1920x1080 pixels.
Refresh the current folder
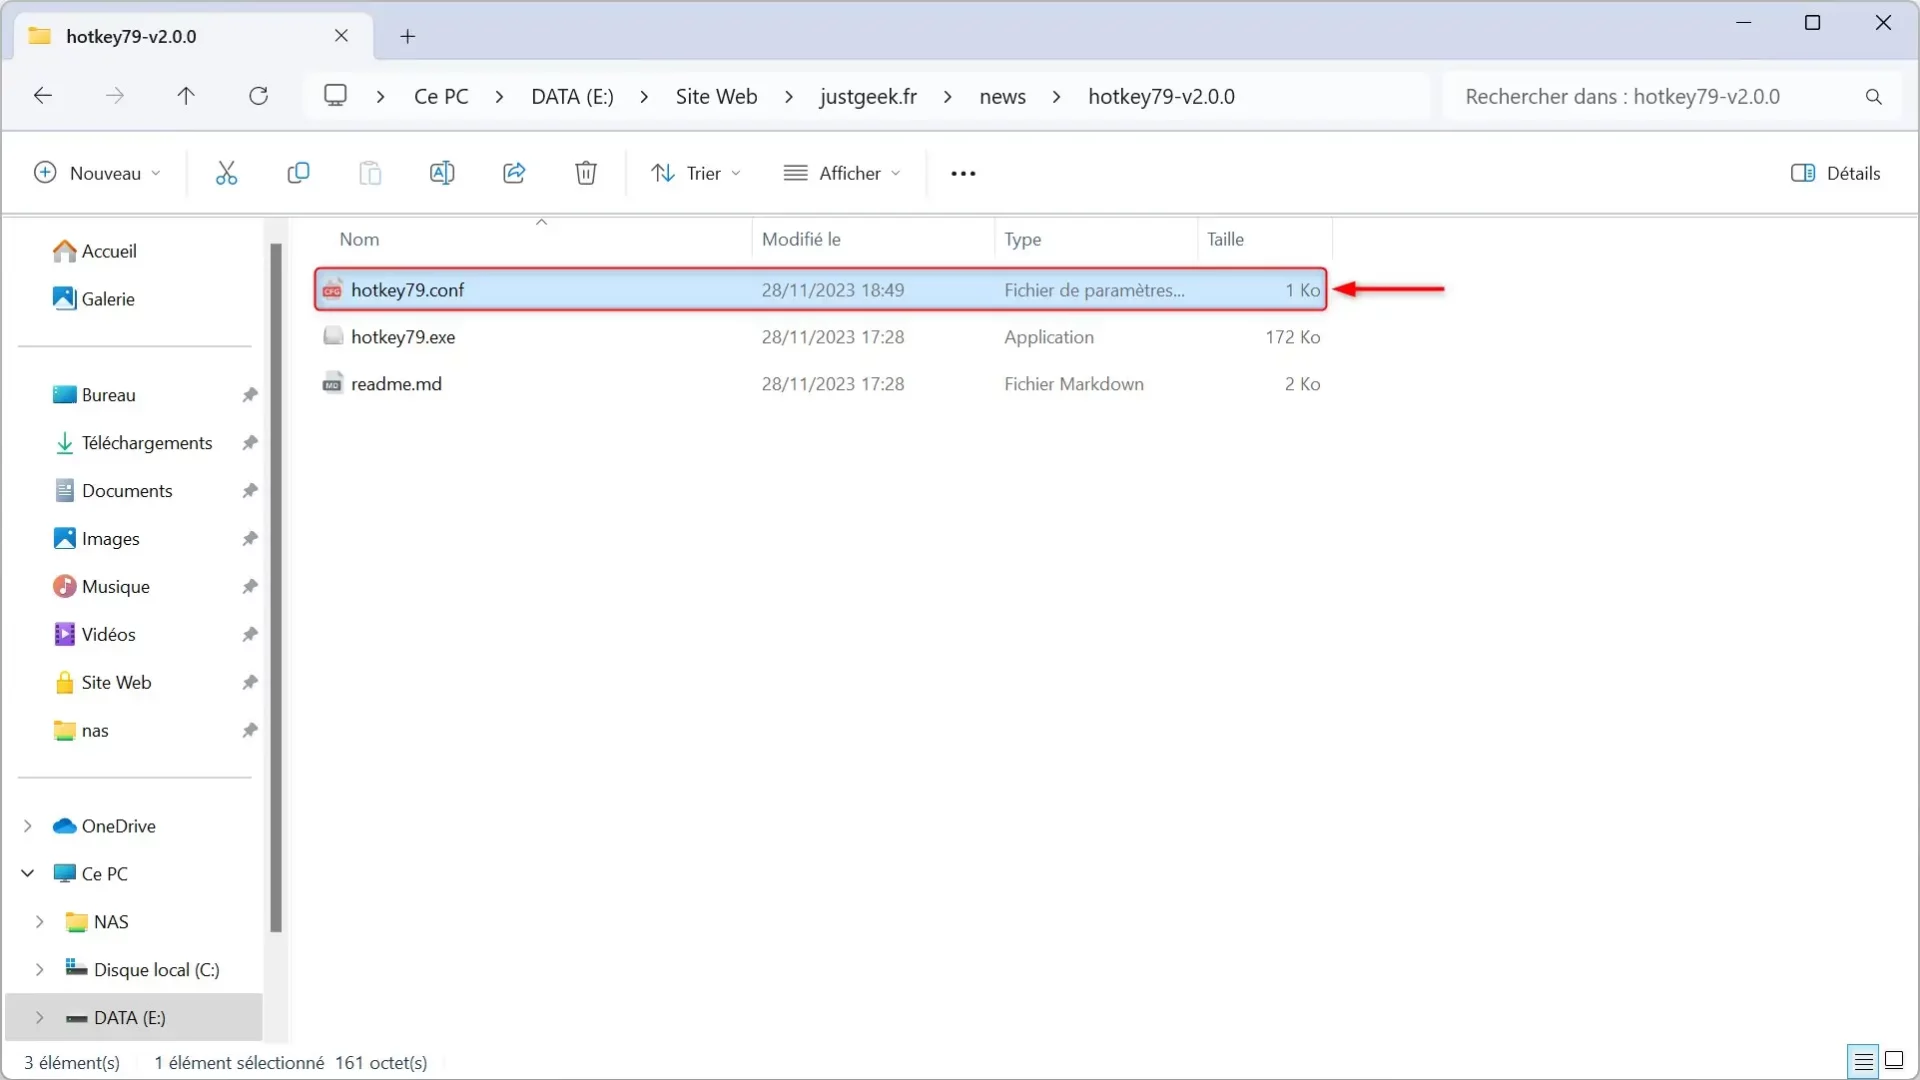click(258, 96)
